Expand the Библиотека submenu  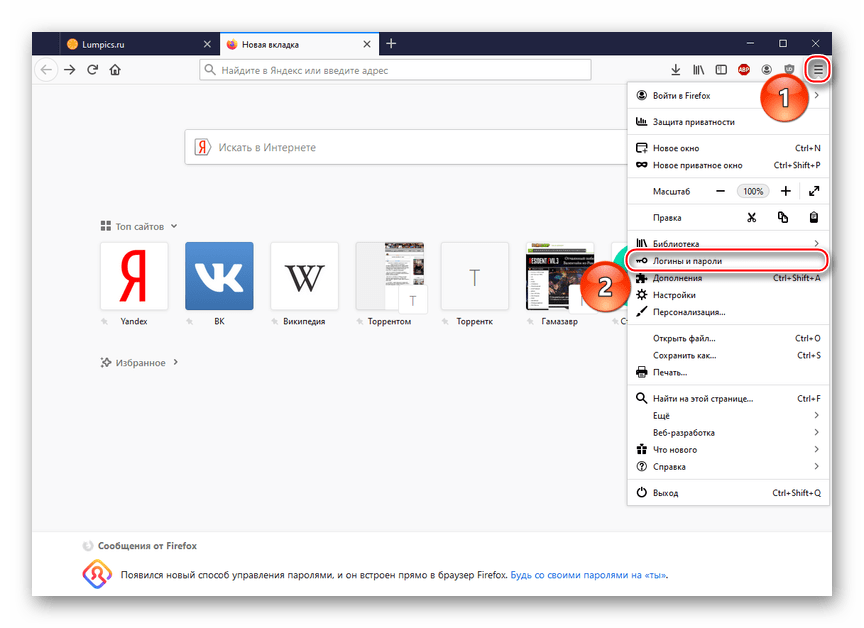pyautogui.click(x=728, y=243)
